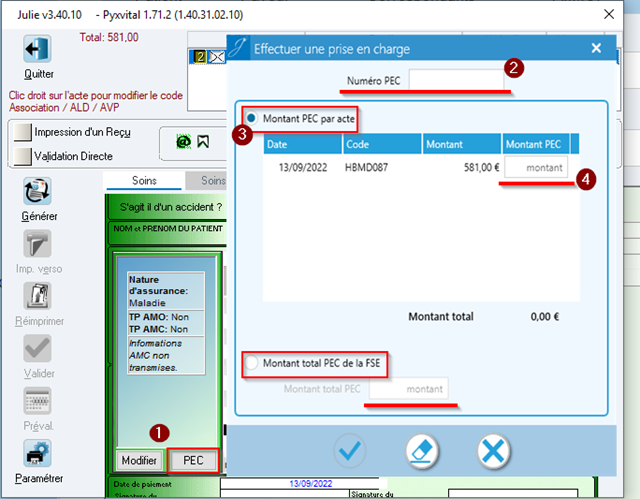Click the Date column header
640x499 pixels.
coord(302,144)
